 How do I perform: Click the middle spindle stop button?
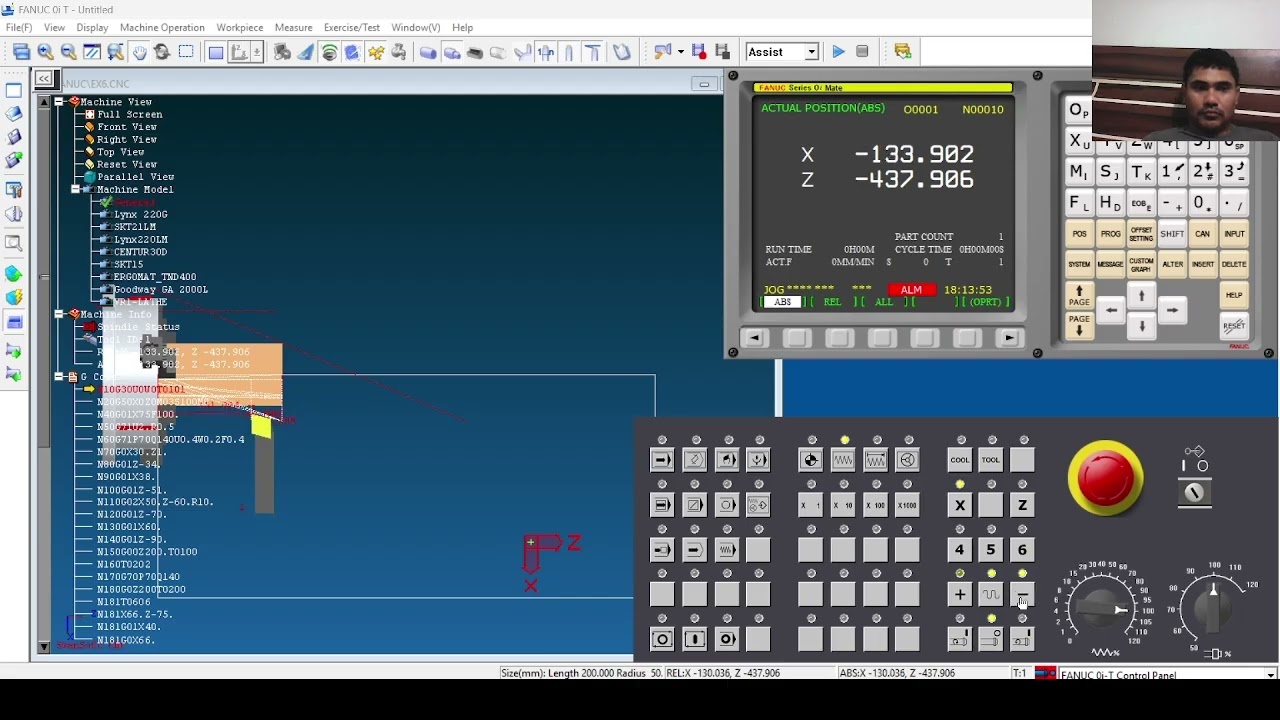[x=990, y=639]
